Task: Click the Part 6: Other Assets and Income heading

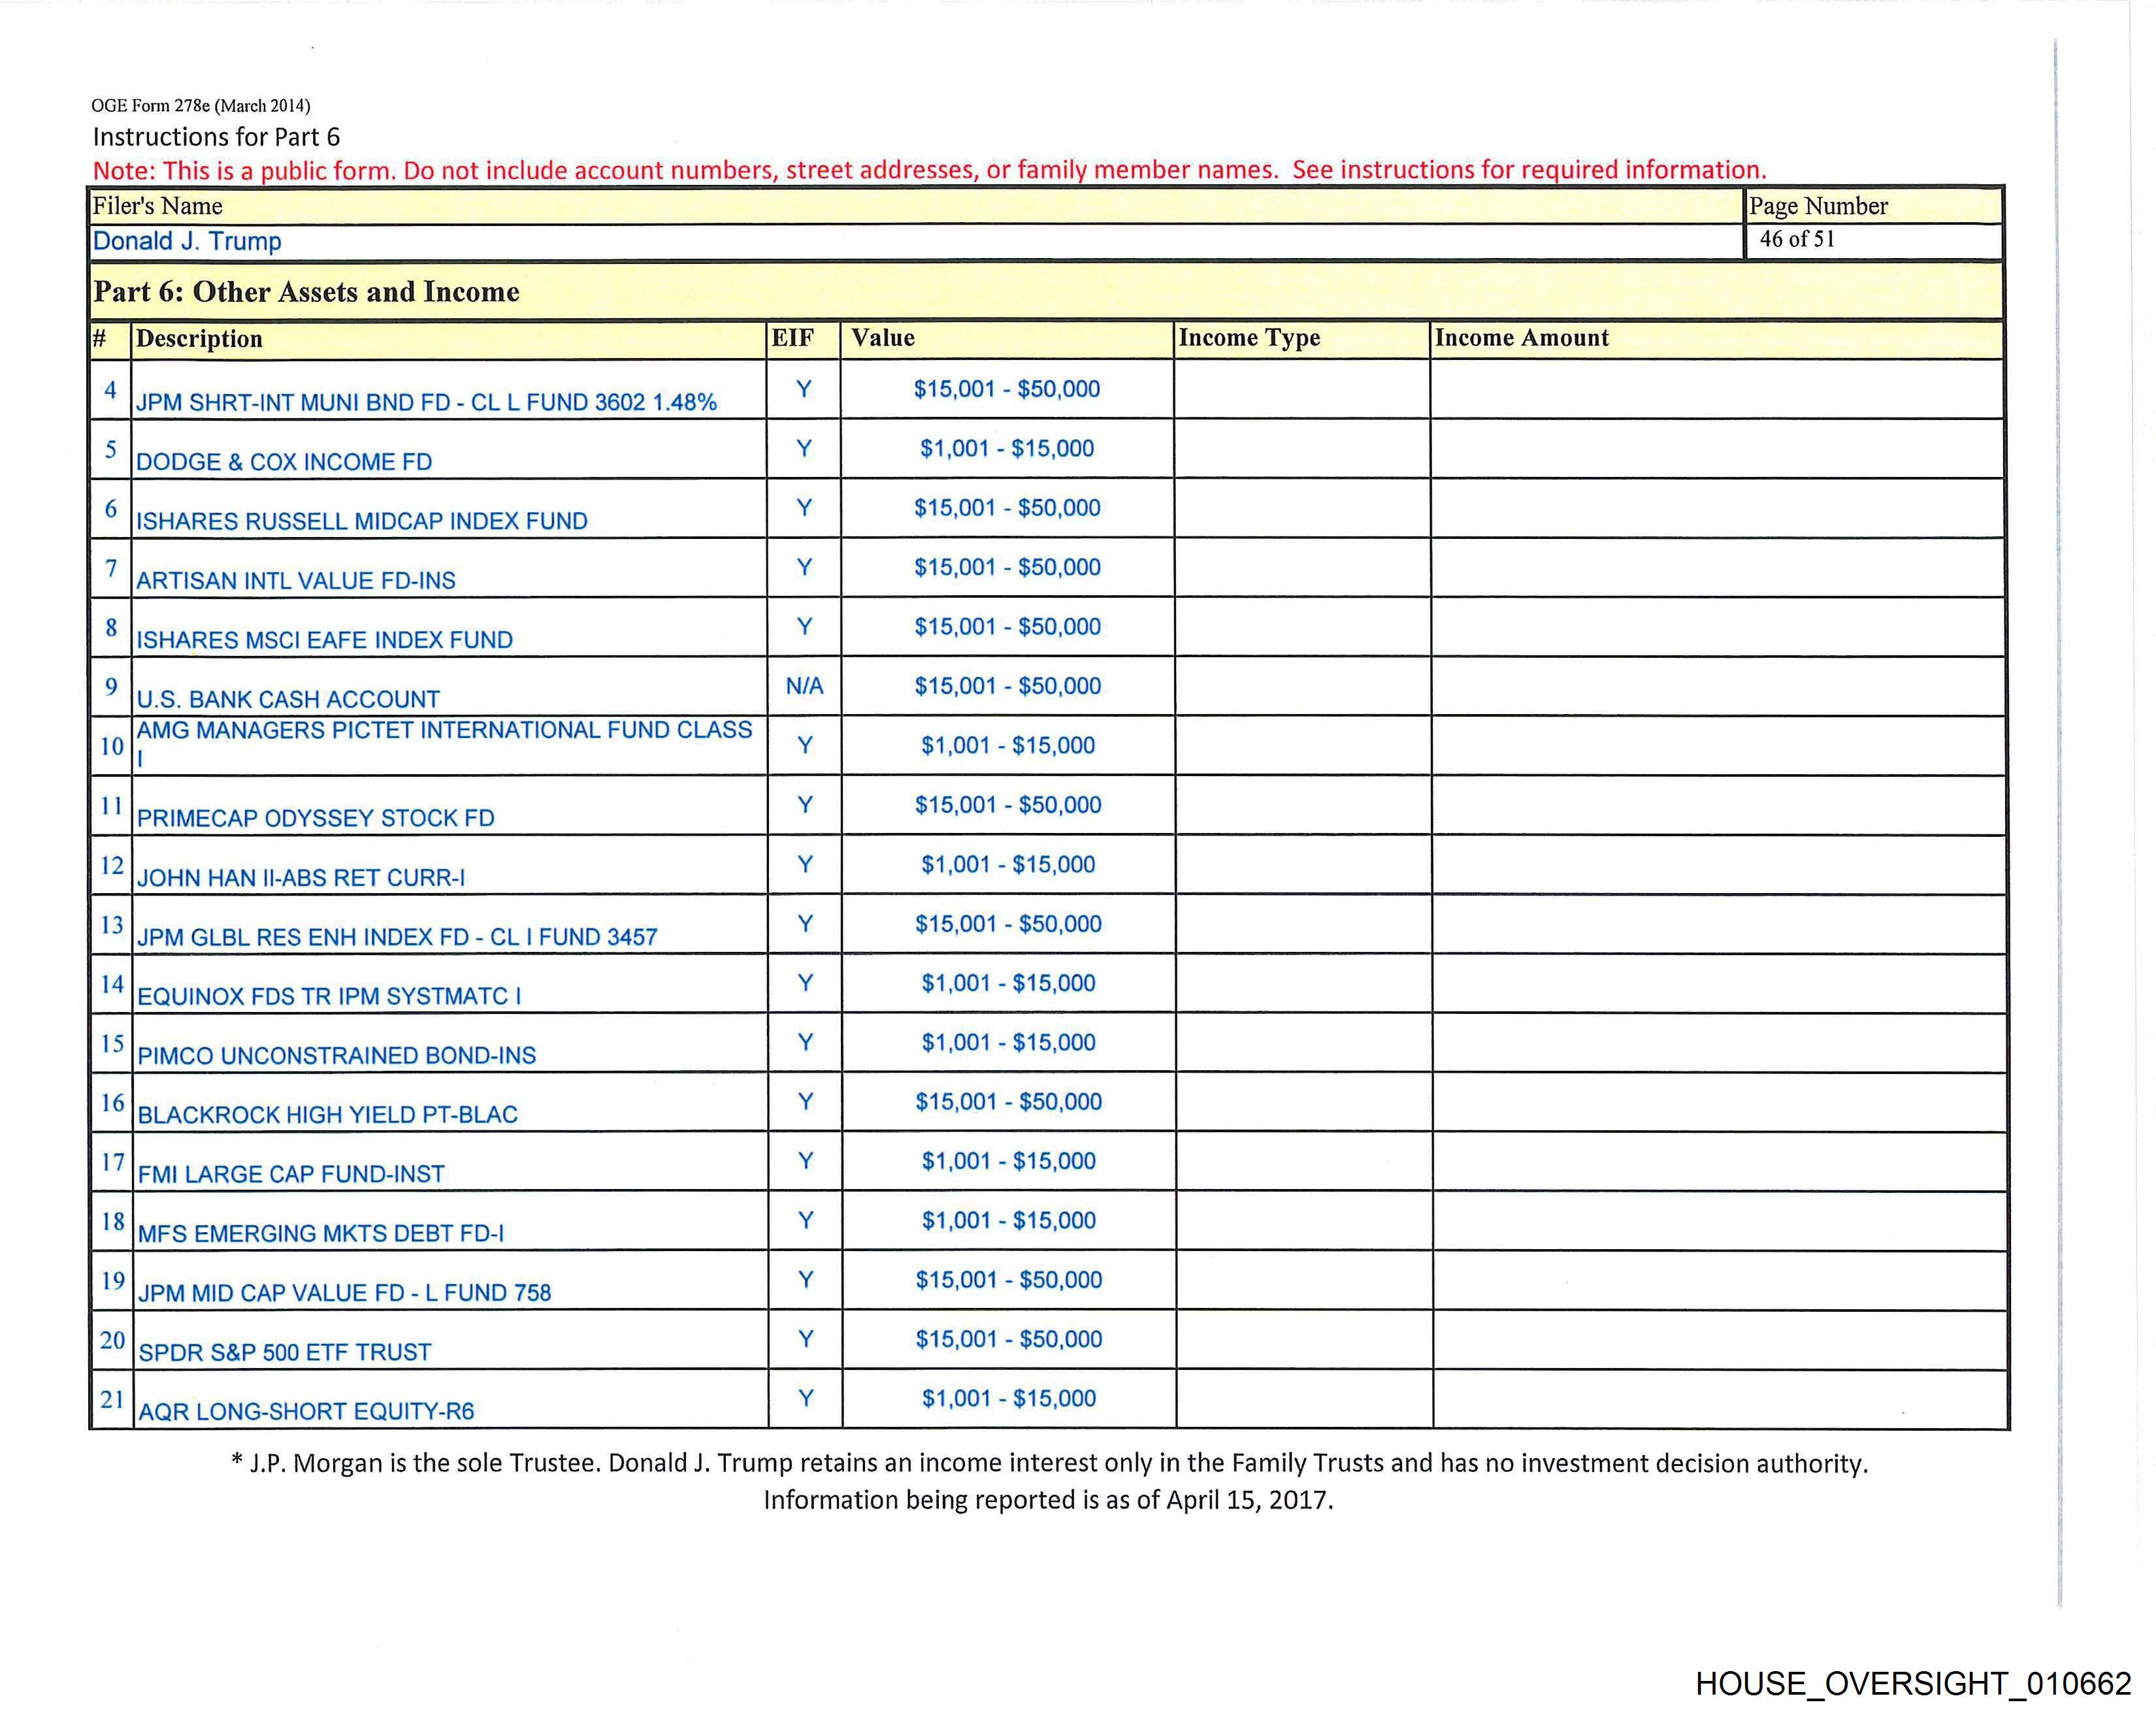Action: [306, 292]
